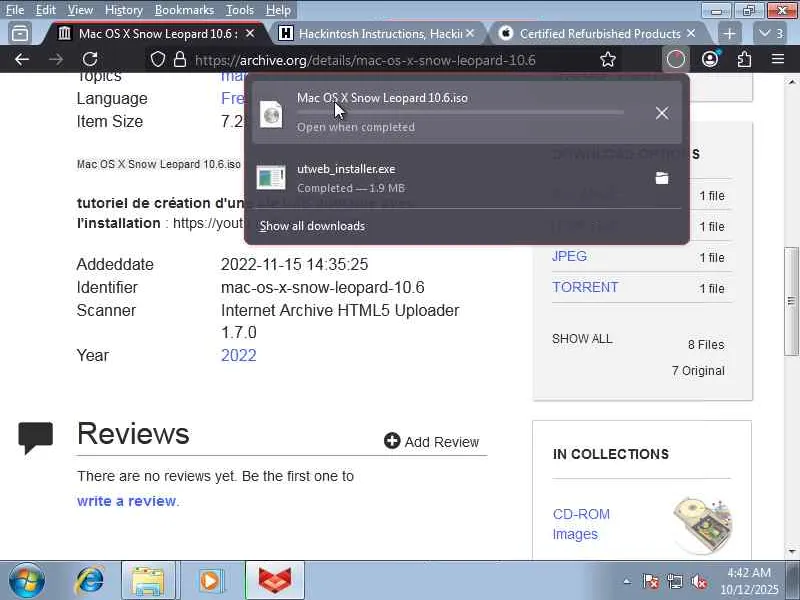The image size is (800, 600).
Task: Cancel the Mac OS X Snow Leopard download
Action: click(x=662, y=113)
